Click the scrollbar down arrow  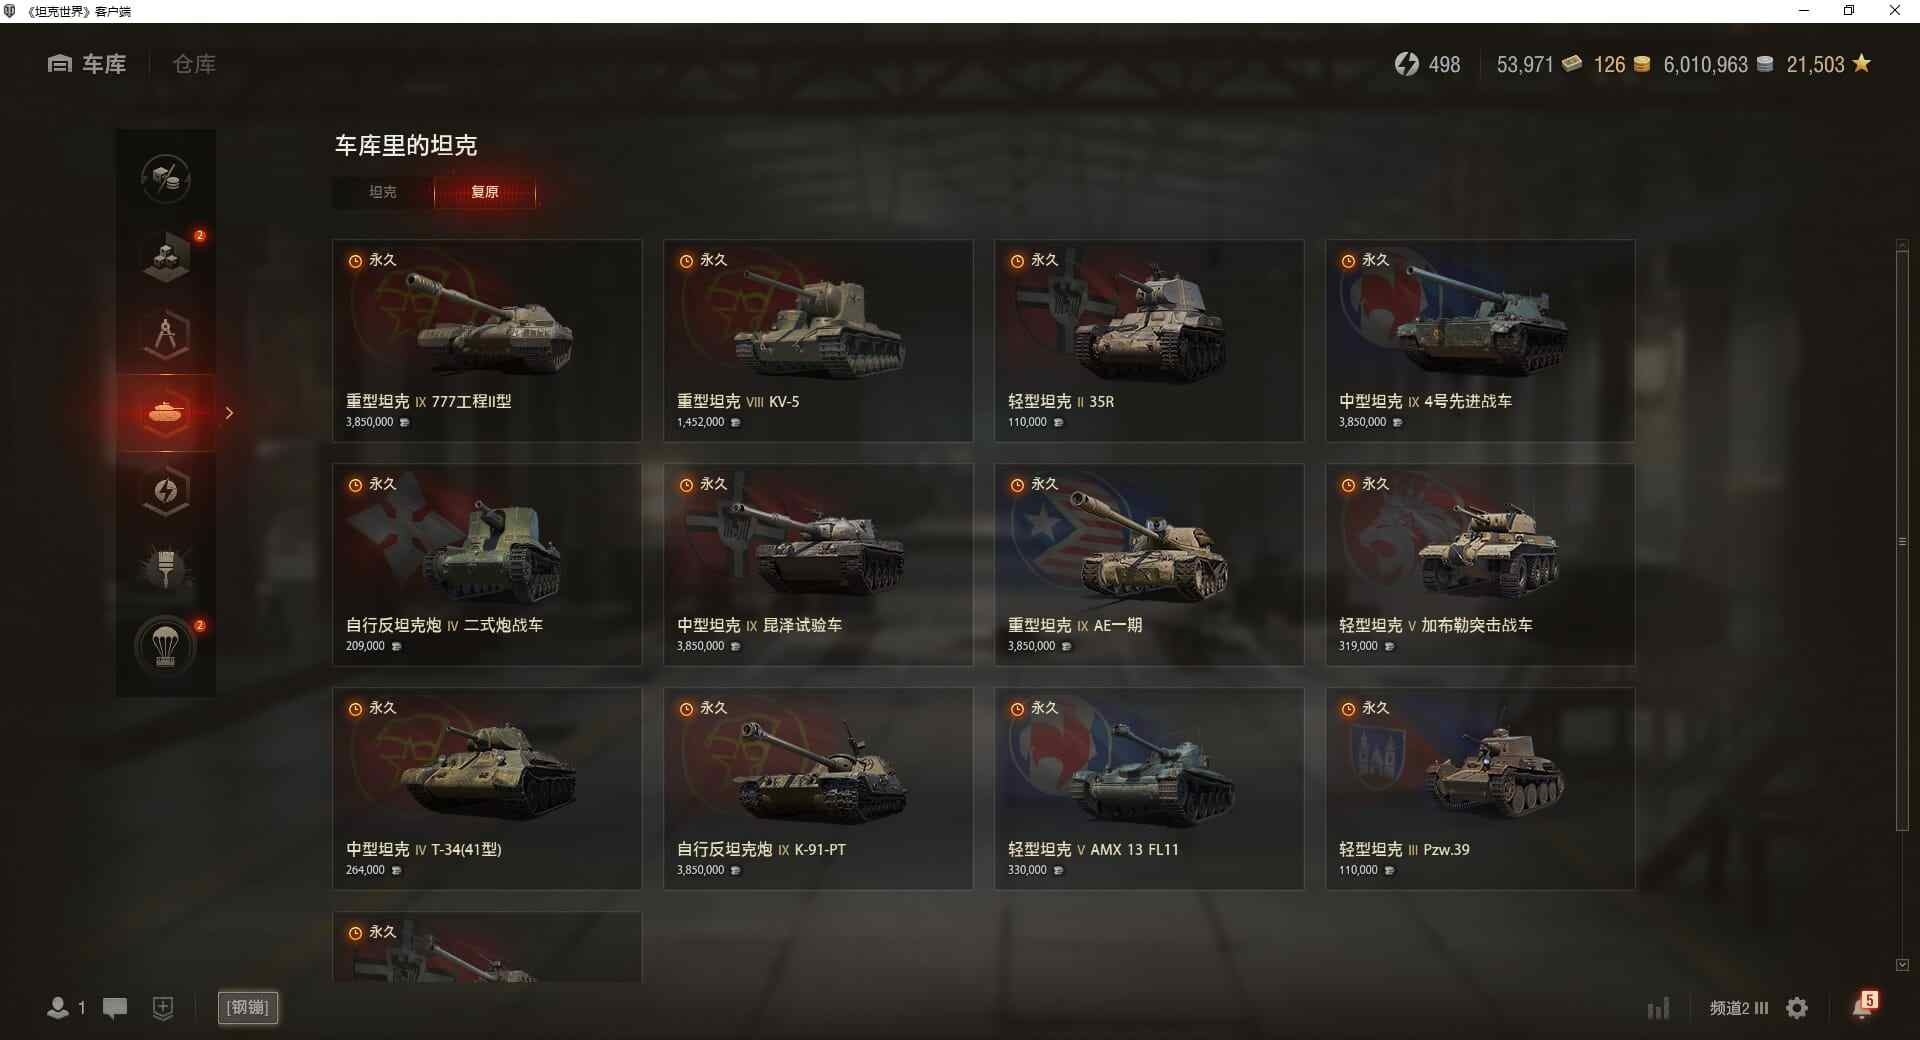coord(1902,965)
